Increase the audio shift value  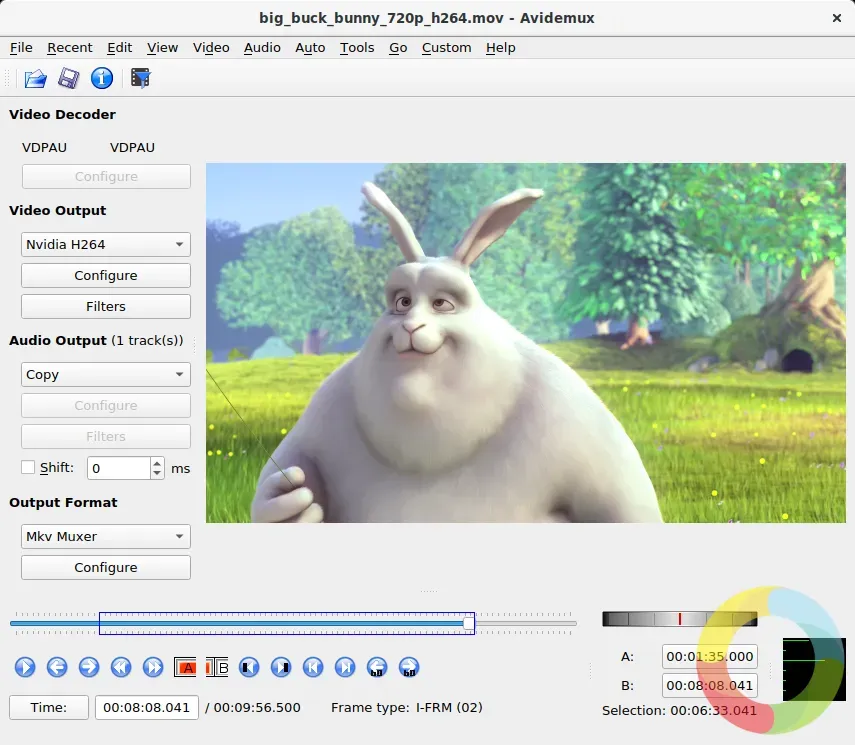[x=157, y=463]
